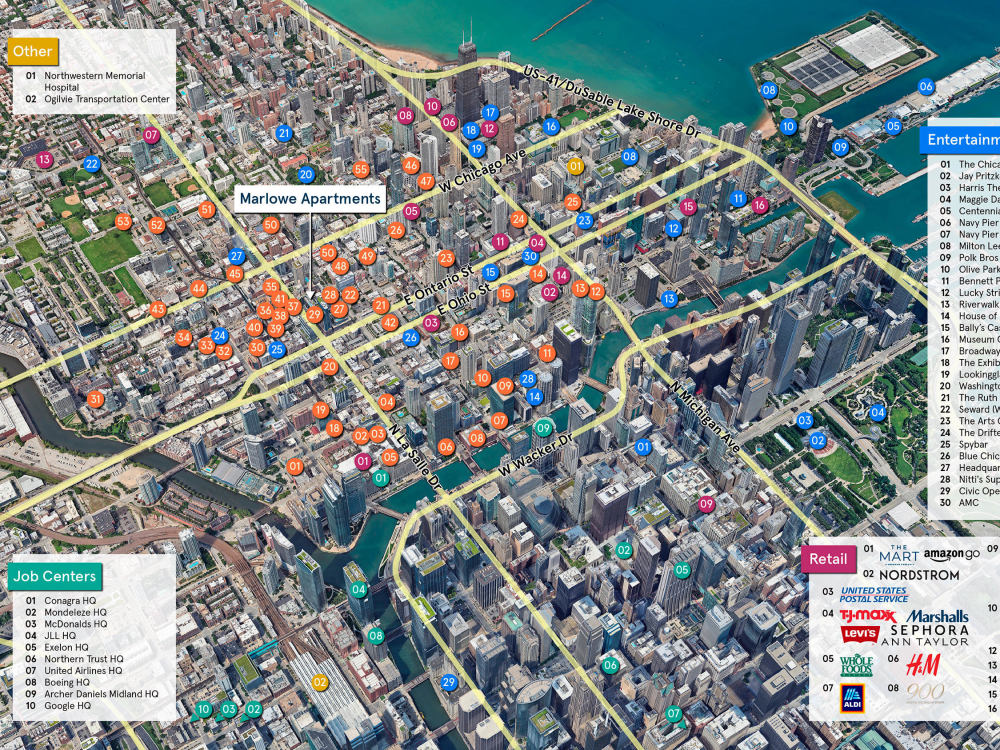Click the Whole Foods logo

tap(857, 666)
